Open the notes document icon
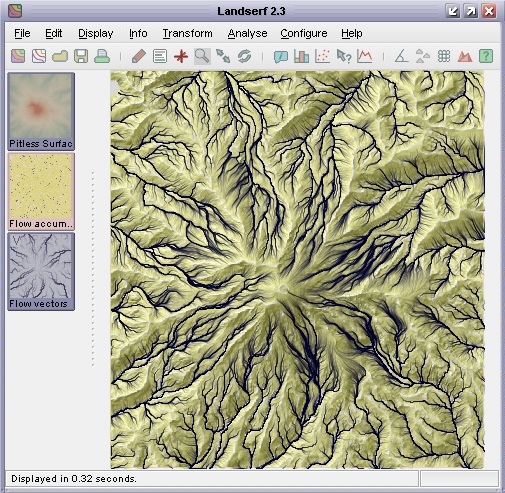Viewport: 505px width, 493px height. (x=160, y=56)
